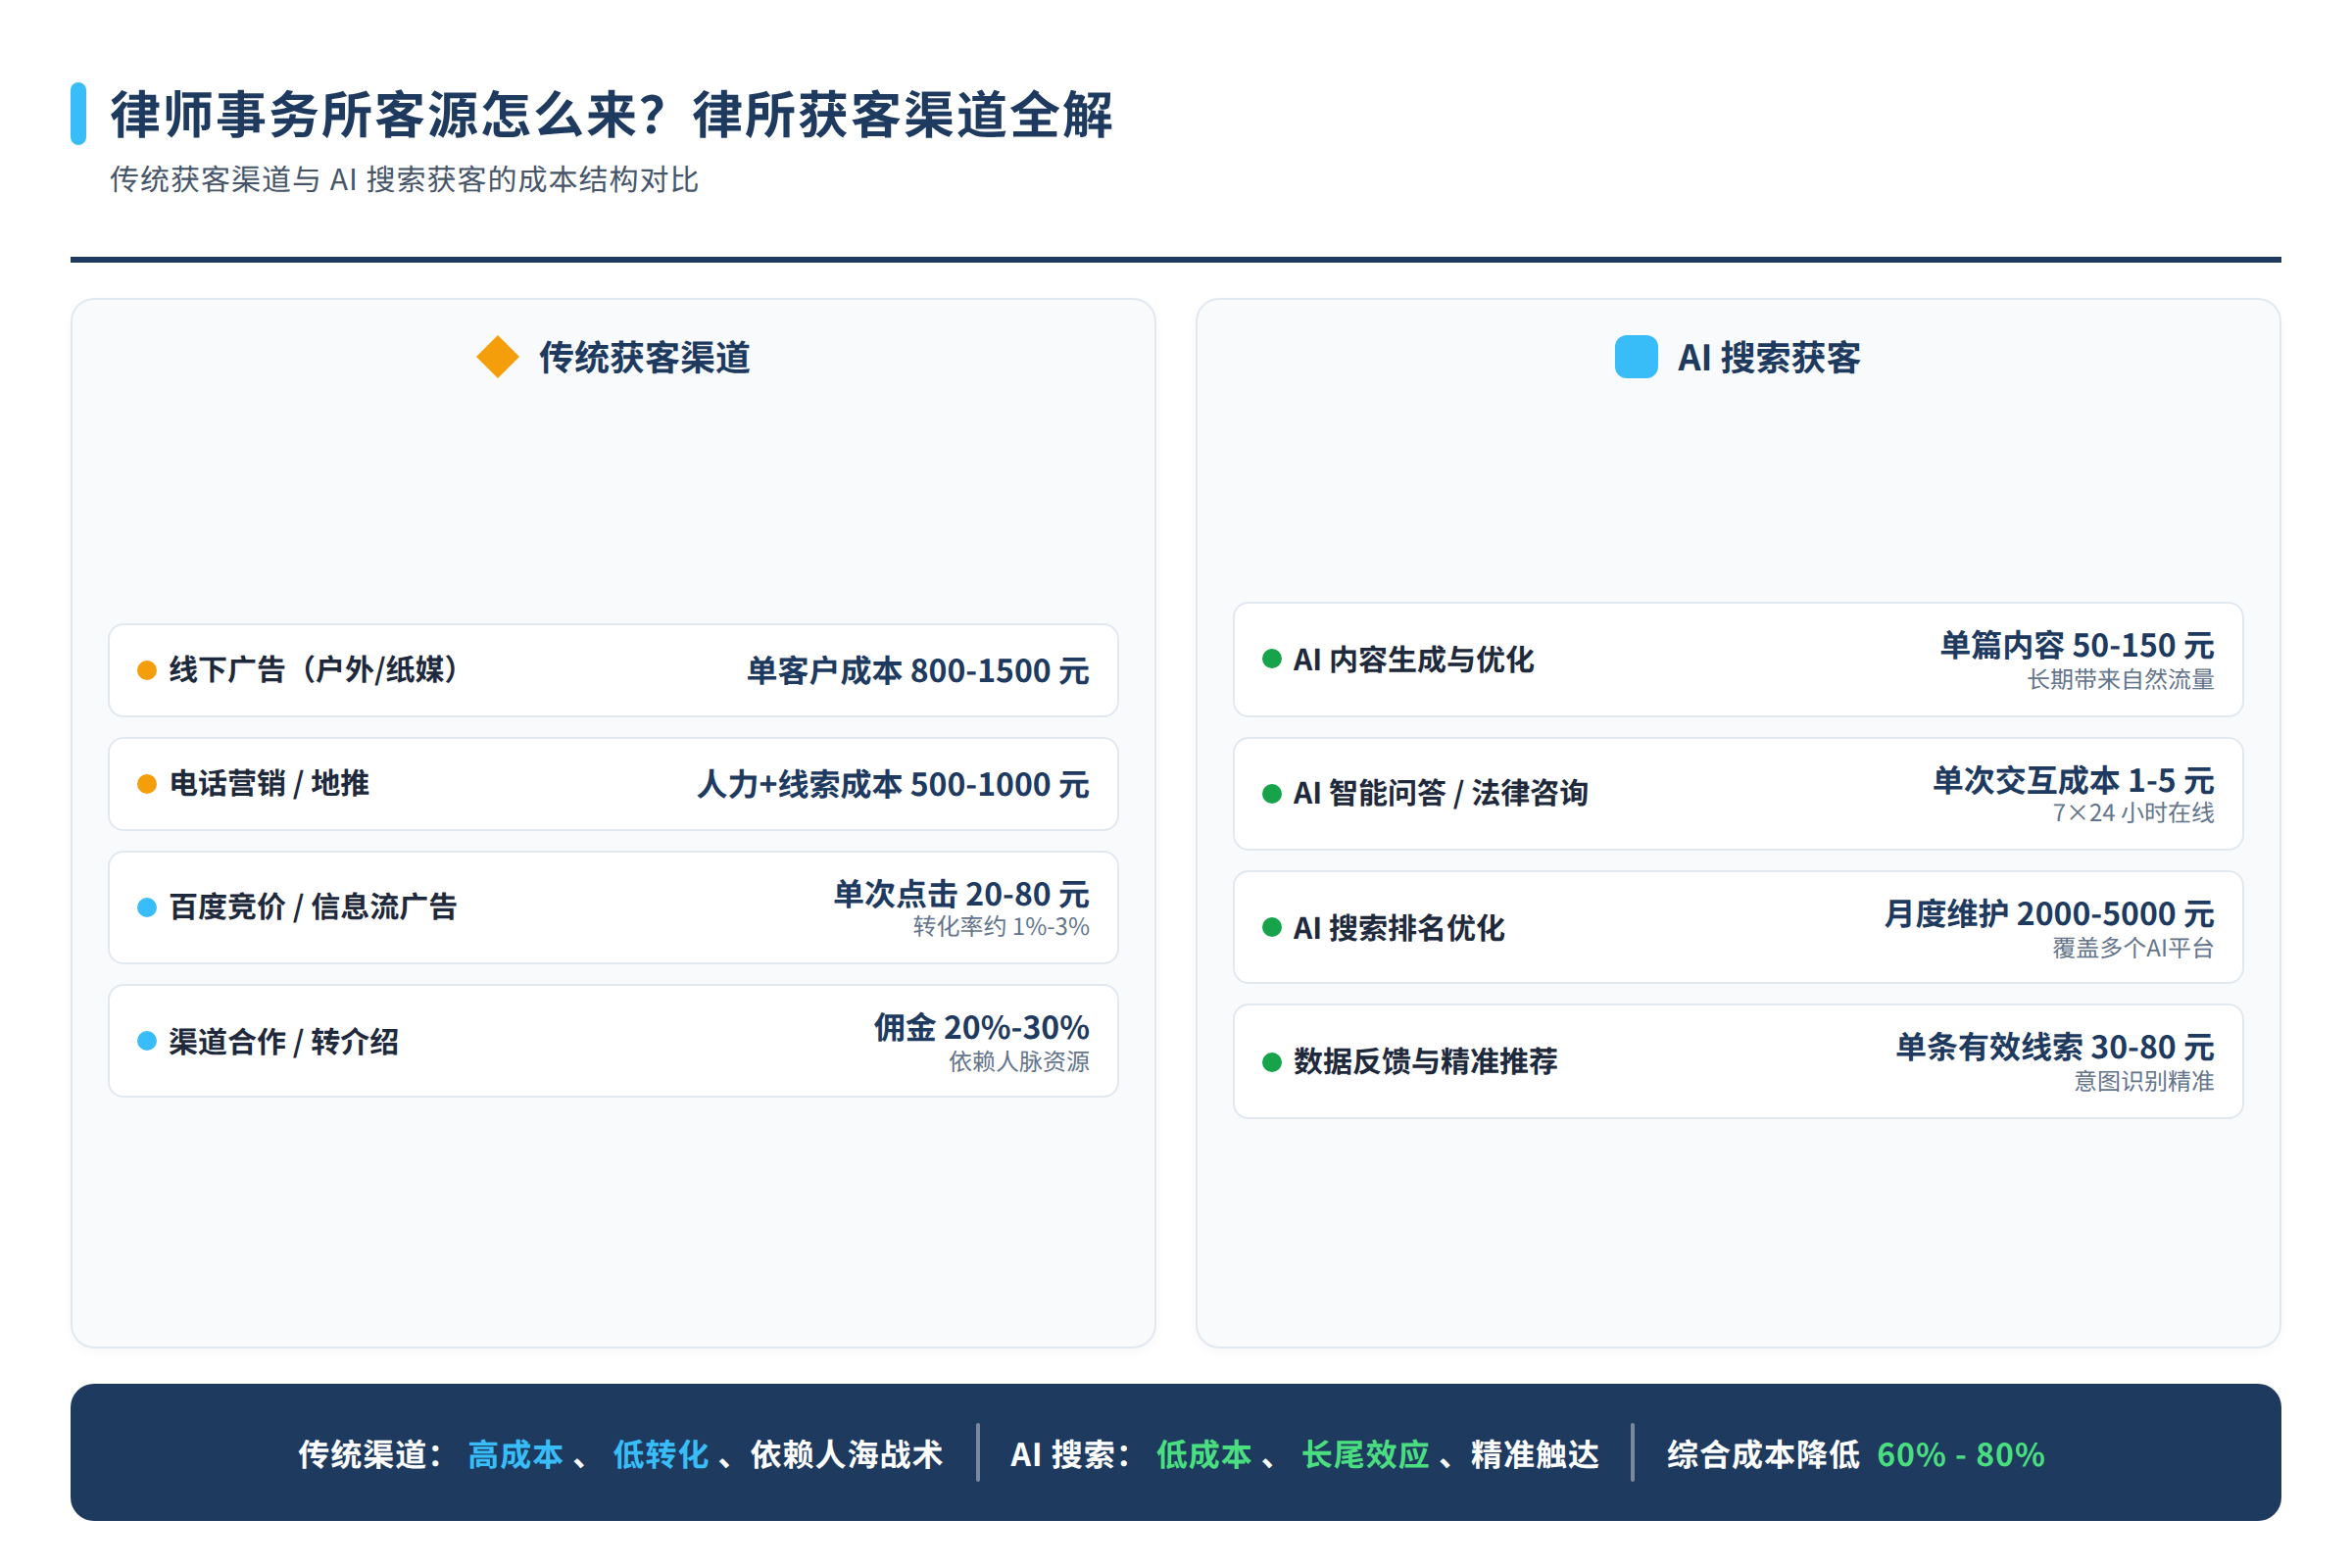Click the 电话营销 / 地推 label
Screen dimensions: 2352x1568
coord(269,783)
